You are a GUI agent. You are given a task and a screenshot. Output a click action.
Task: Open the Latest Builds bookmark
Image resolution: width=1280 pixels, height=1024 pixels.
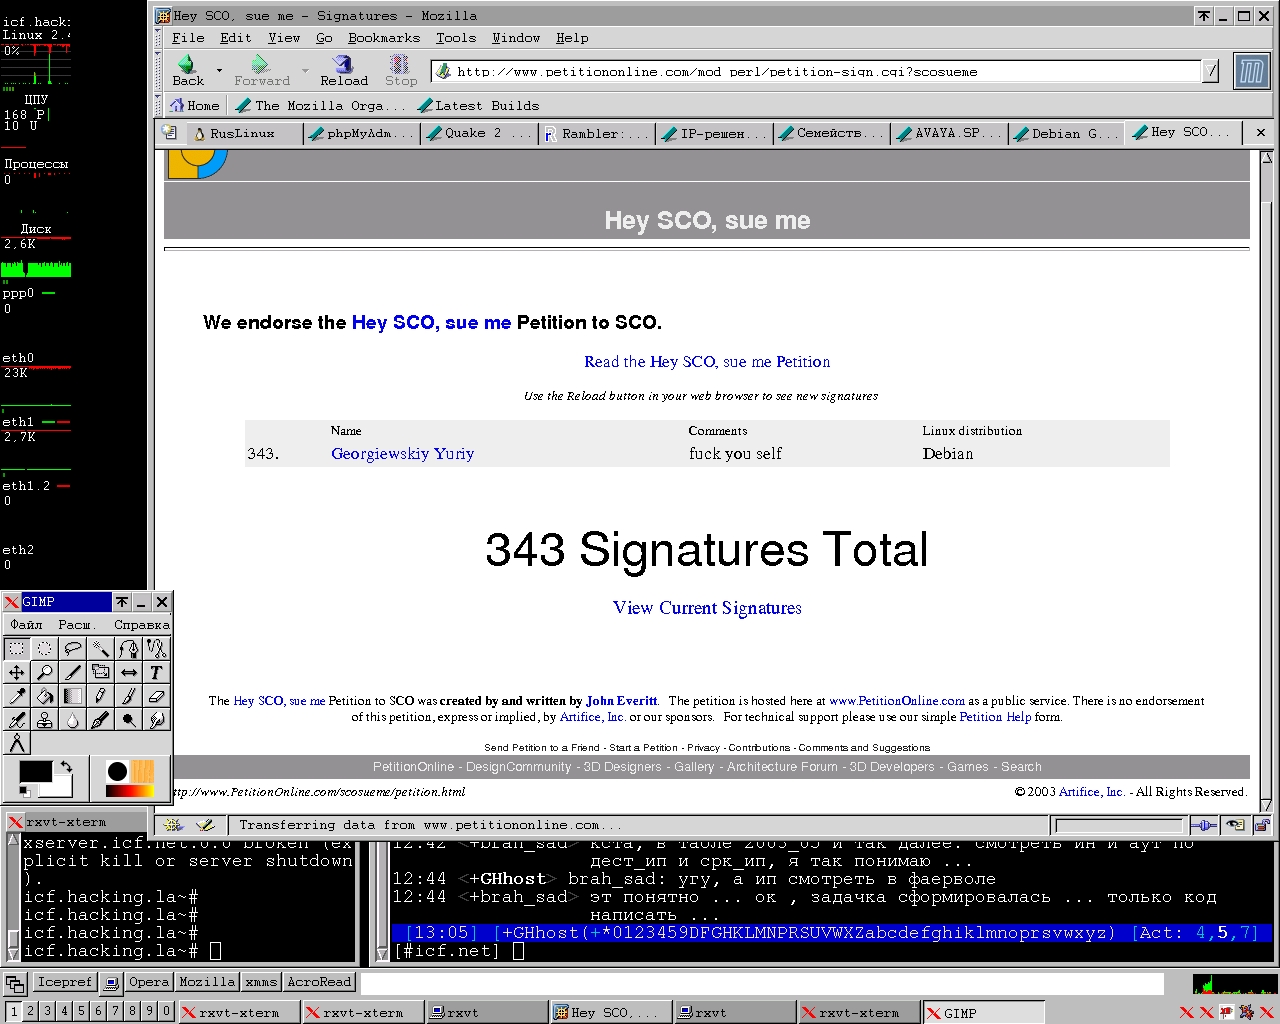478,105
